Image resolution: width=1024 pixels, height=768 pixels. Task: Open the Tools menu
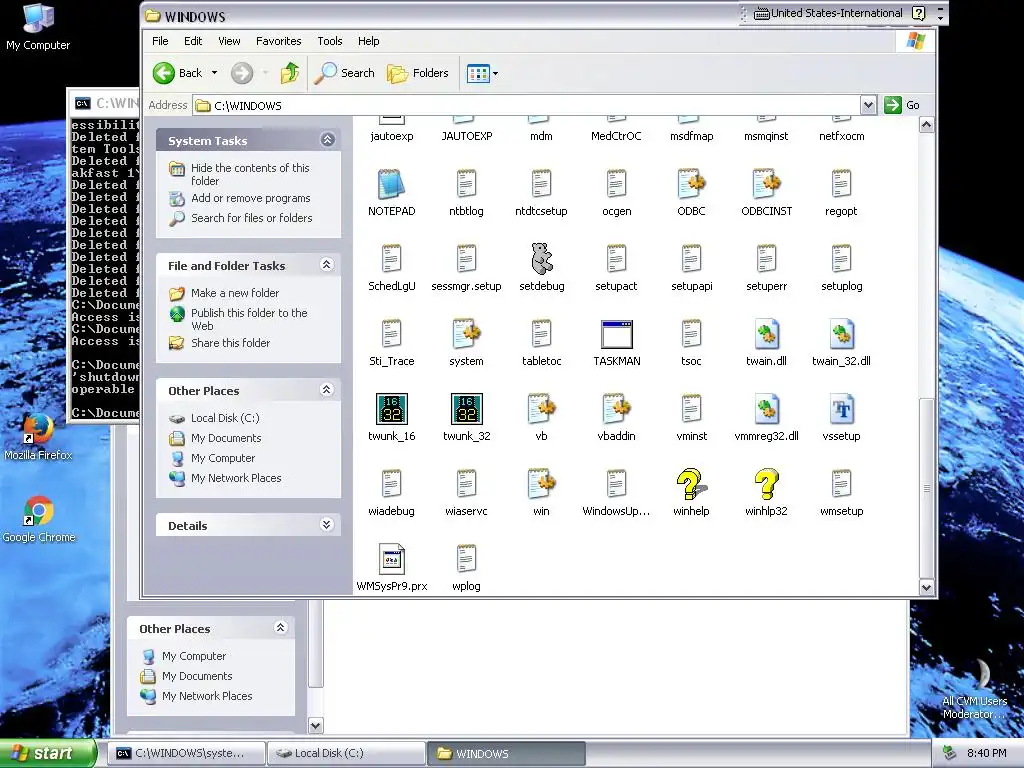[330, 41]
